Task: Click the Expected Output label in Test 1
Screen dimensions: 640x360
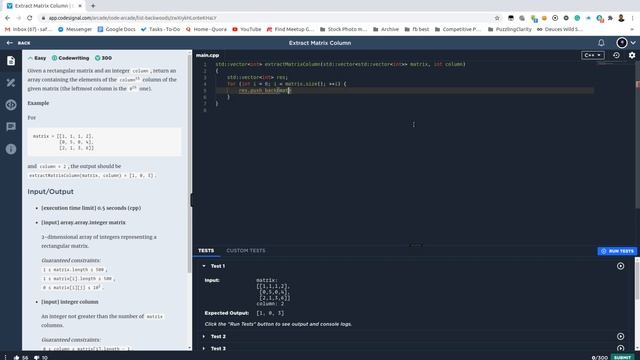Action: click(x=227, y=313)
